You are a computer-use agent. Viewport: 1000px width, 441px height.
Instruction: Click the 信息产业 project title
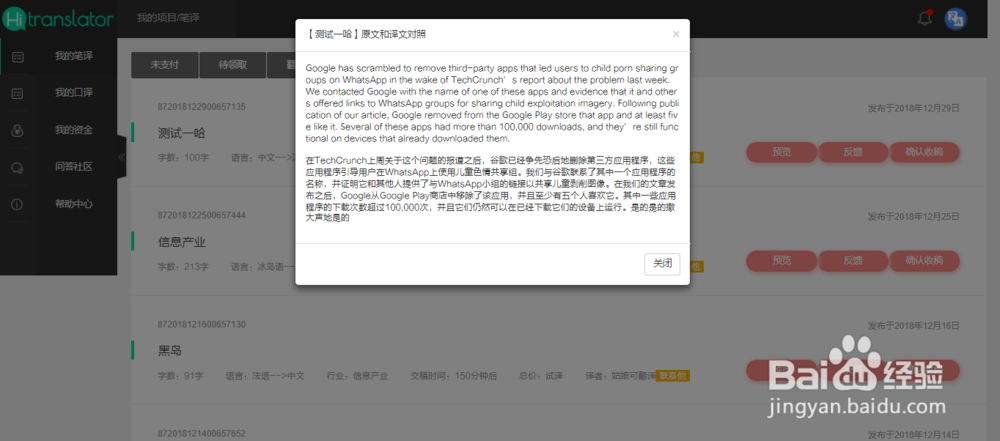click(x=182, y=243)
